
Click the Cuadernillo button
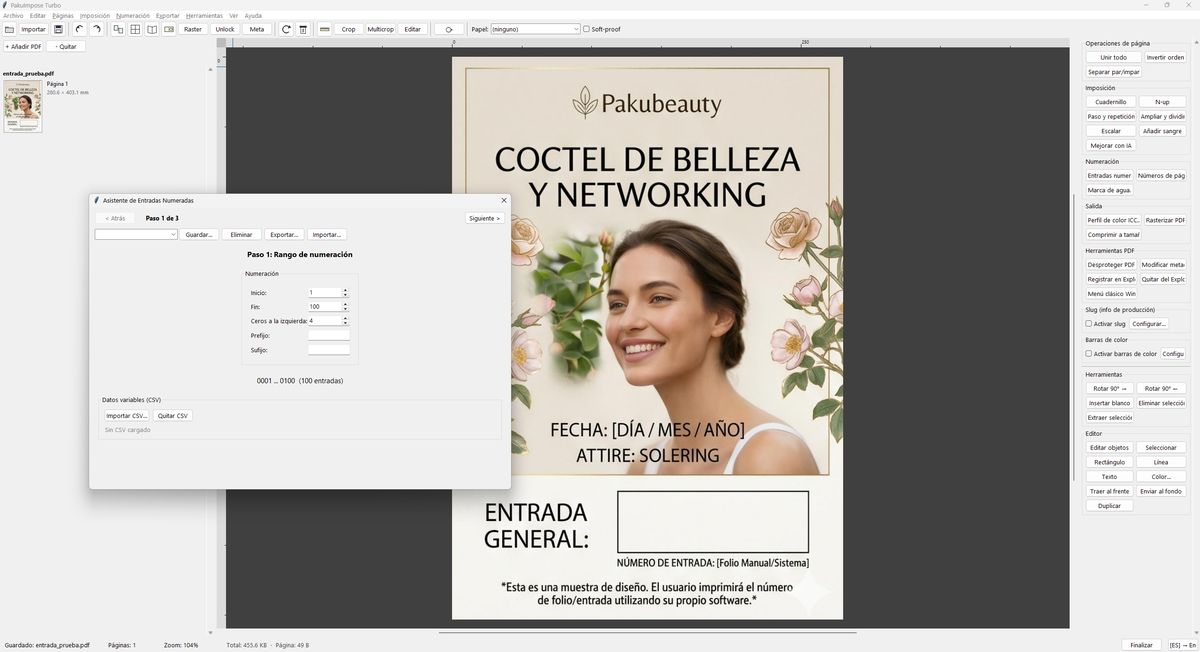pos(1111,102)
